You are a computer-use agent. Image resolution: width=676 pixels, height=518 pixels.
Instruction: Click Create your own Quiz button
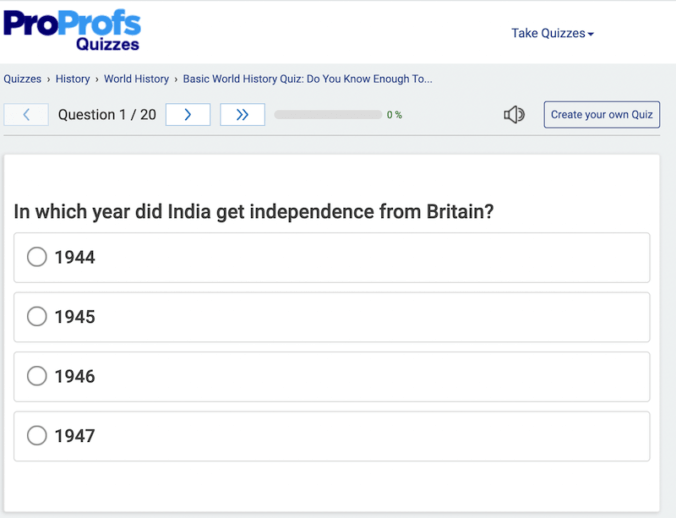602,115
